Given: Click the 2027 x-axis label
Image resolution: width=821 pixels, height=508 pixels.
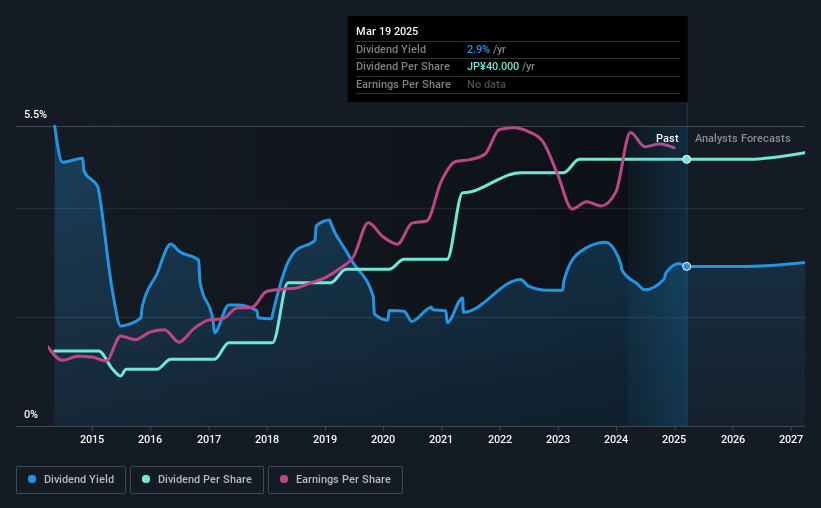Looking at the screenshot, I should click(791, 439).
